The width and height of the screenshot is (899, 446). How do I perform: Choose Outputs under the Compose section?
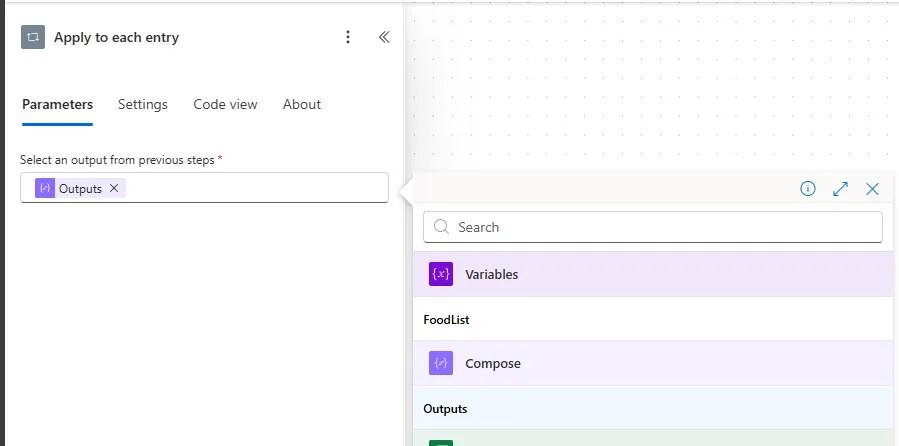click(445, 409)
